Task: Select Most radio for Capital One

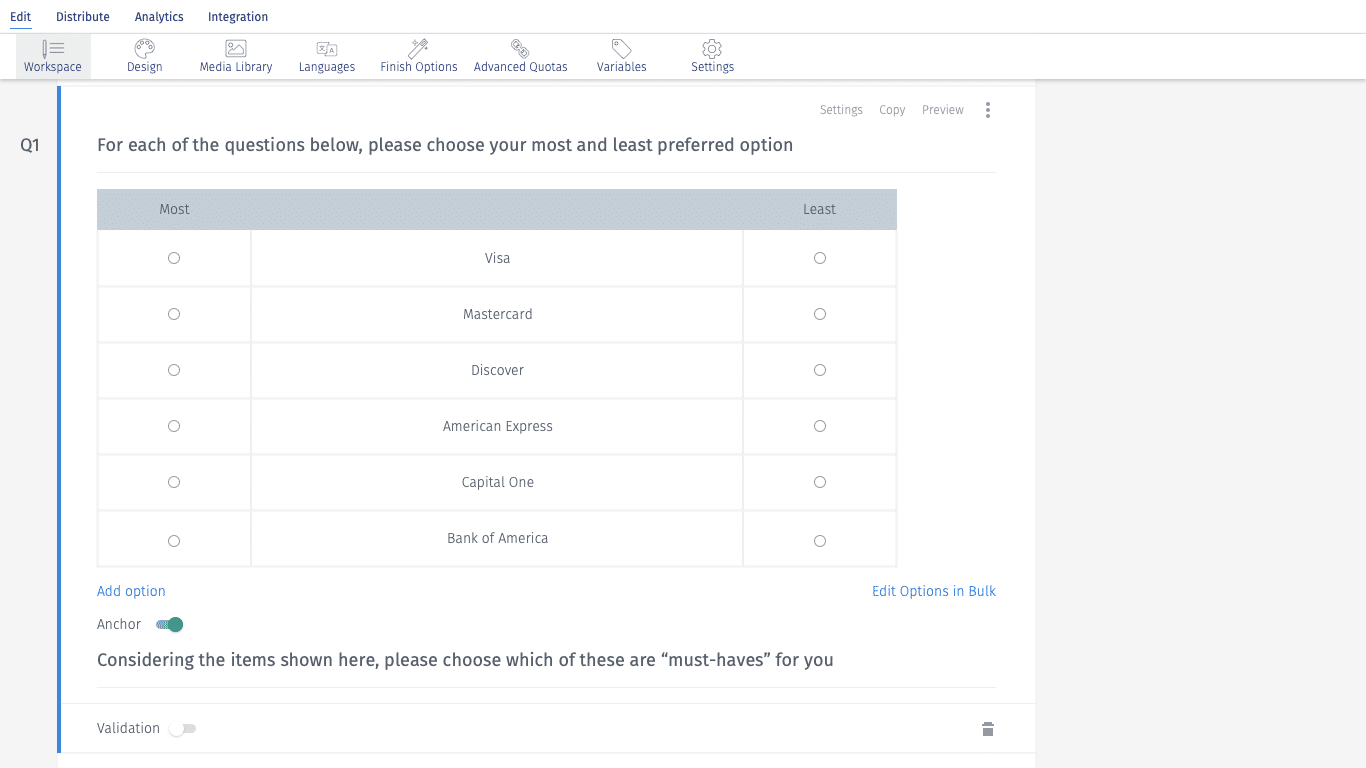Action: coord(174,482)
